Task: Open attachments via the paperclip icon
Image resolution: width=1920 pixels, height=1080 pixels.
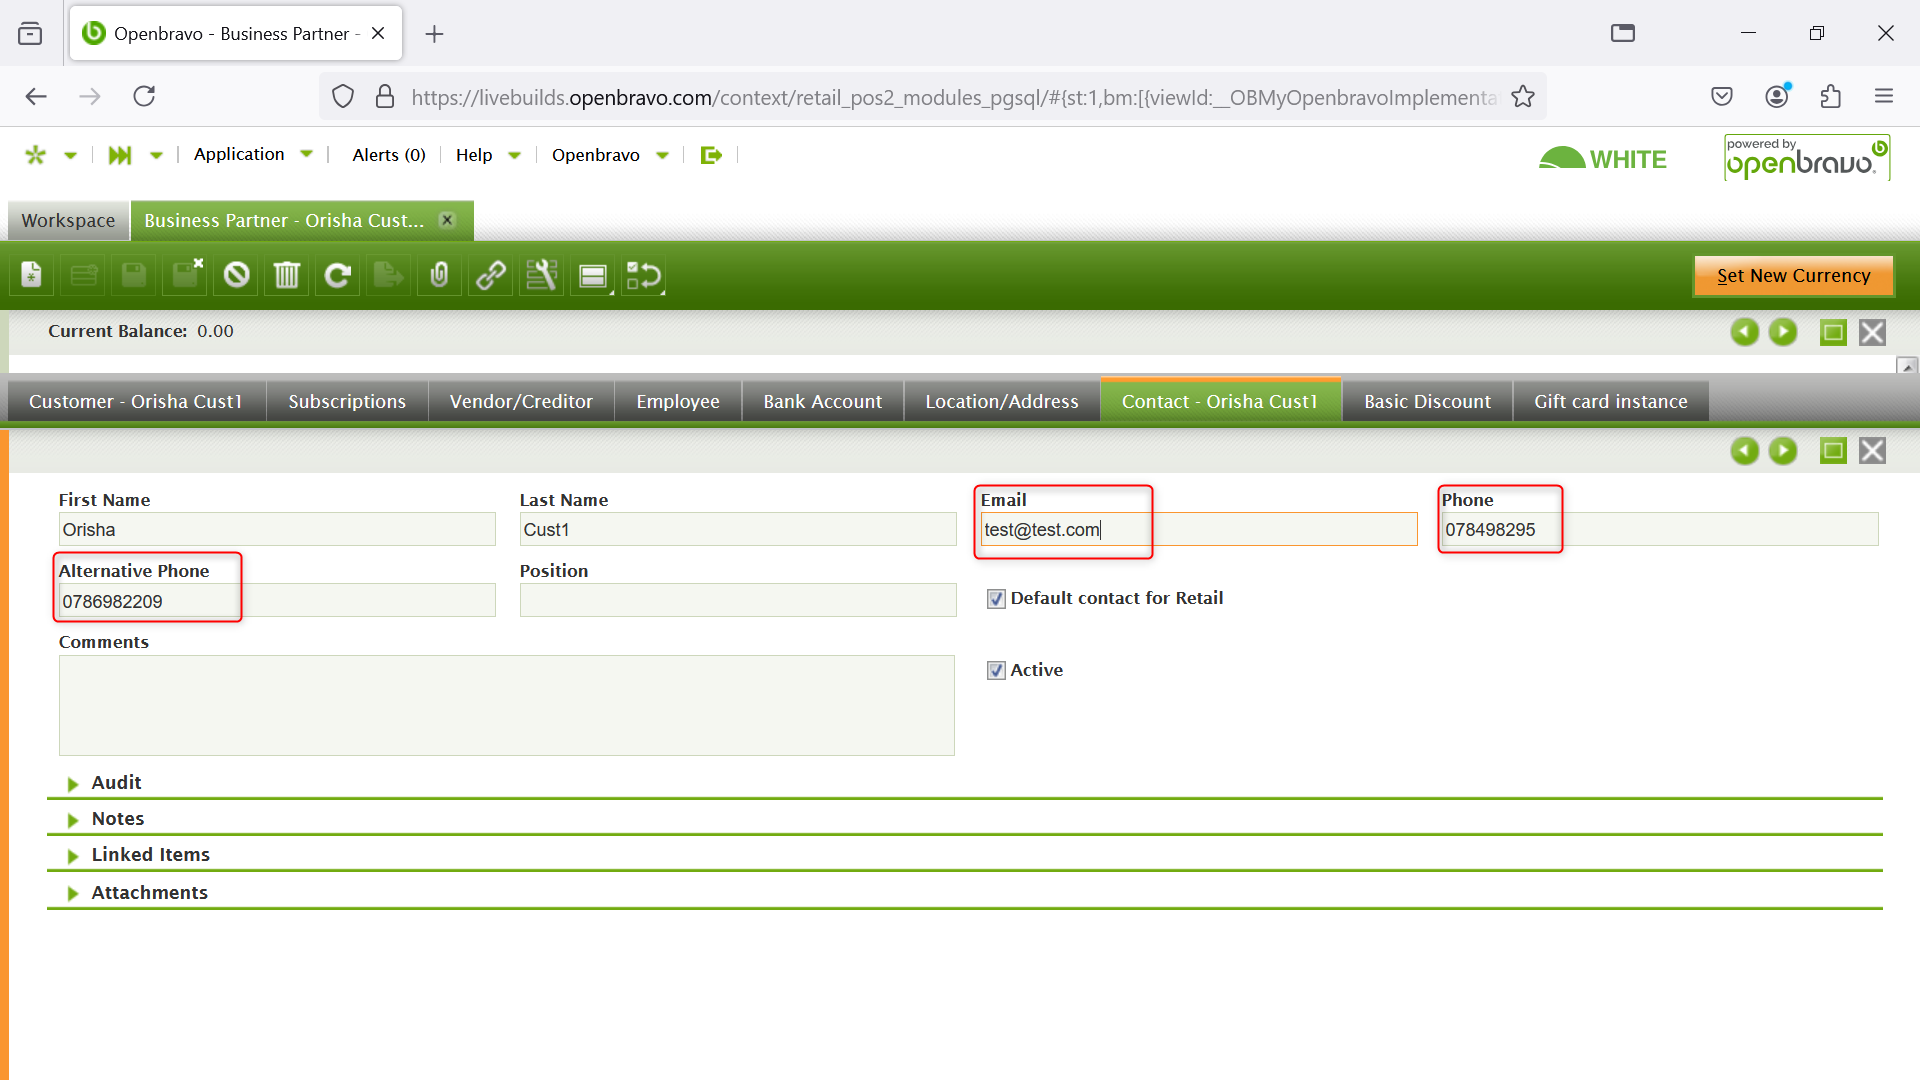Action: (439, 275)
